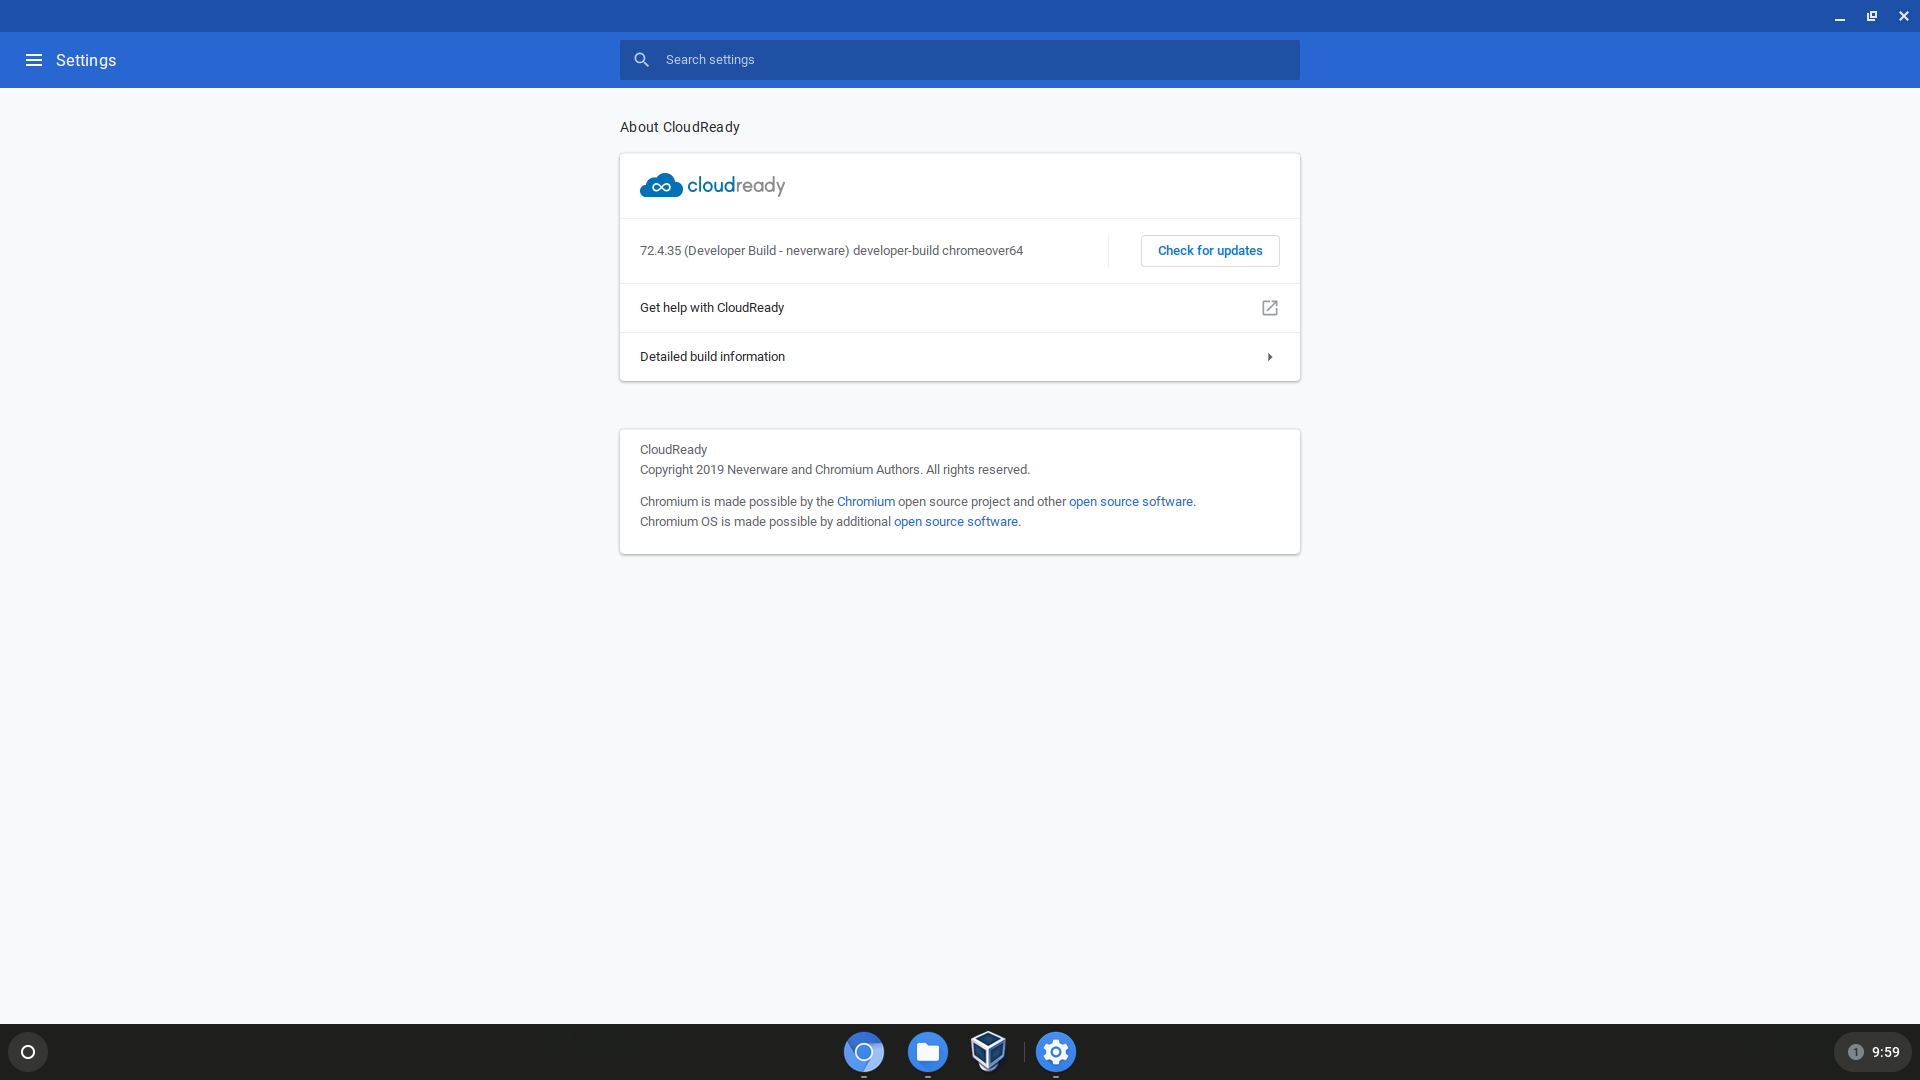
Task: Open Chromium browser from the shelf
Action: tap(864, 1052)
